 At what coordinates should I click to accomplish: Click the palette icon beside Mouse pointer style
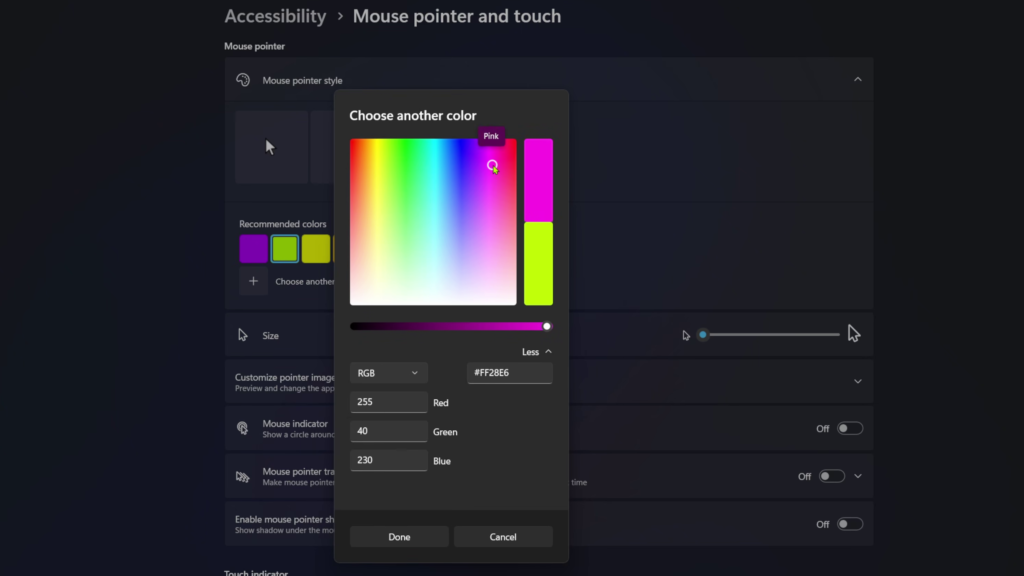pos(242,80)
